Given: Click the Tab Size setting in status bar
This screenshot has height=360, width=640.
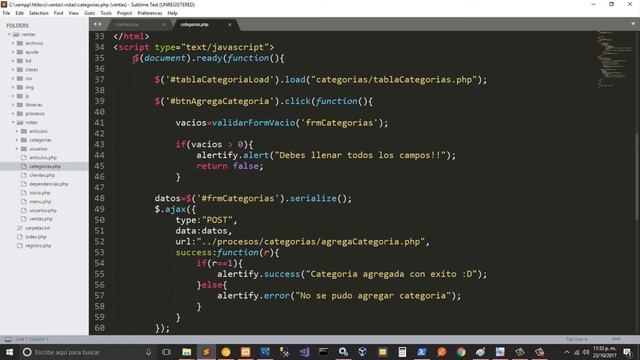Looking at the screenshot, I should [576, 339].
